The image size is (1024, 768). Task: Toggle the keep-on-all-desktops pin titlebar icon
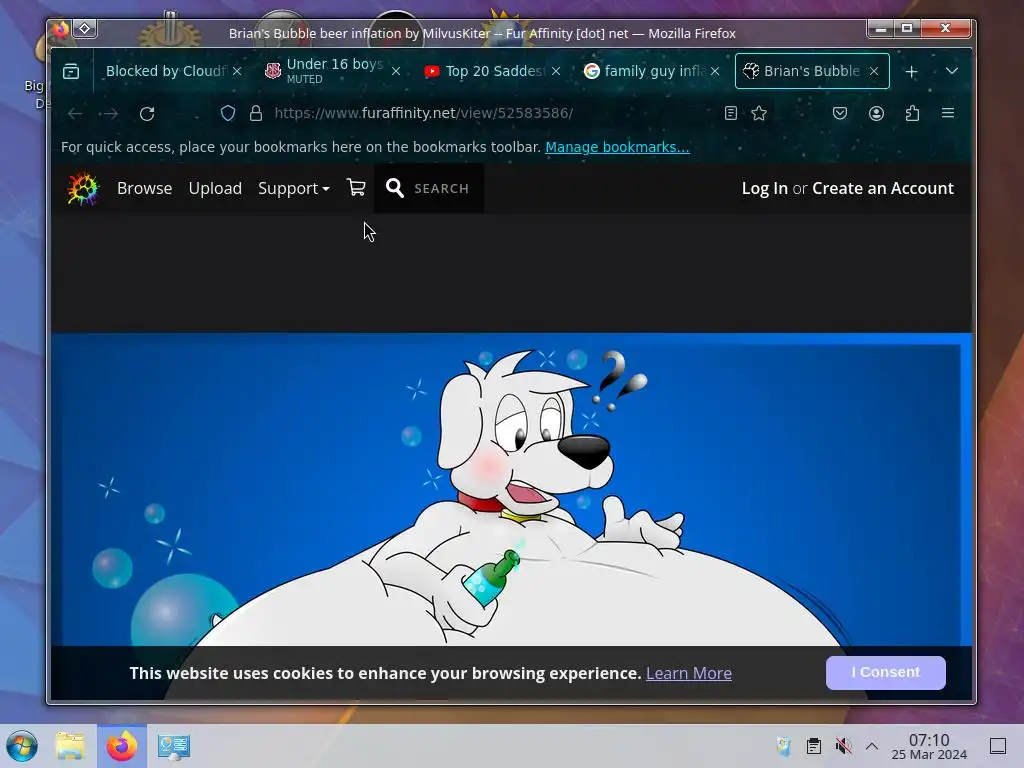point(85,29)
